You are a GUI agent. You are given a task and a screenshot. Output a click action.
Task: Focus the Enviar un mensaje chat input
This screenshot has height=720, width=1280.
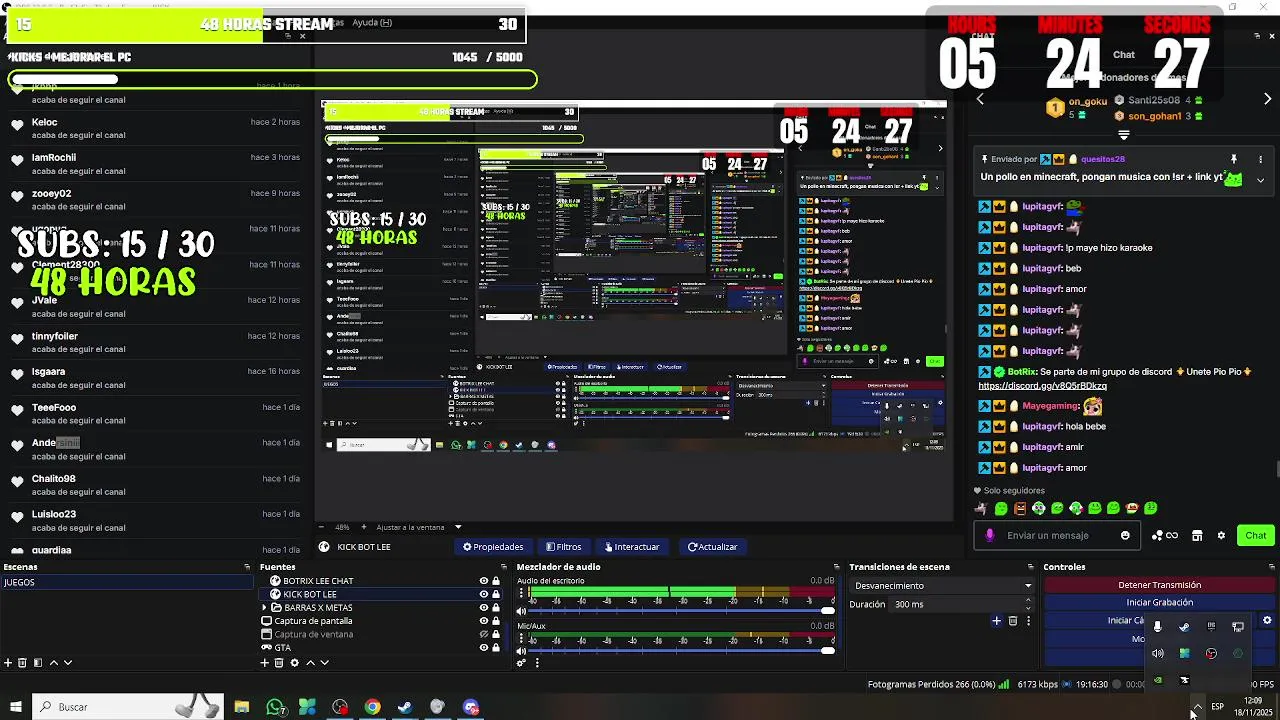[1058, 535]
